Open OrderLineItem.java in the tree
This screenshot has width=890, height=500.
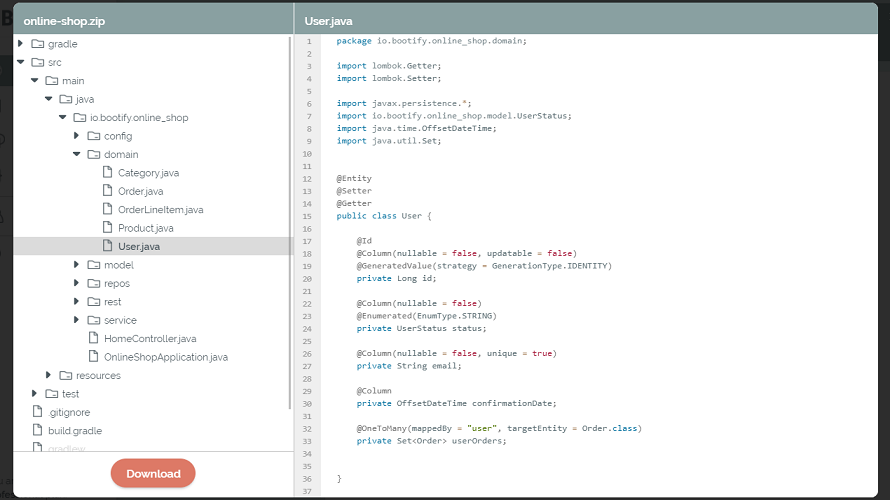click(160, 210)
